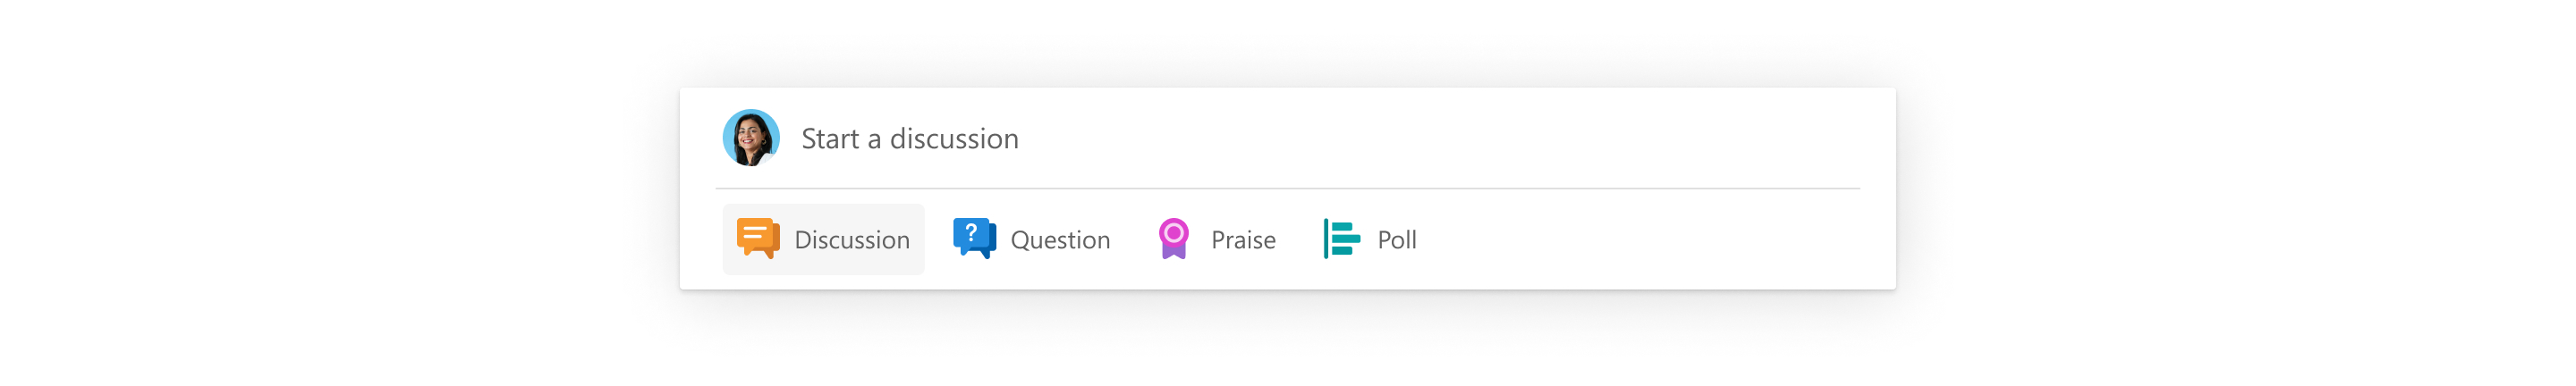Focus the post composer placeholder text
The image size is (2576, 386).
[x=910, y=138]
